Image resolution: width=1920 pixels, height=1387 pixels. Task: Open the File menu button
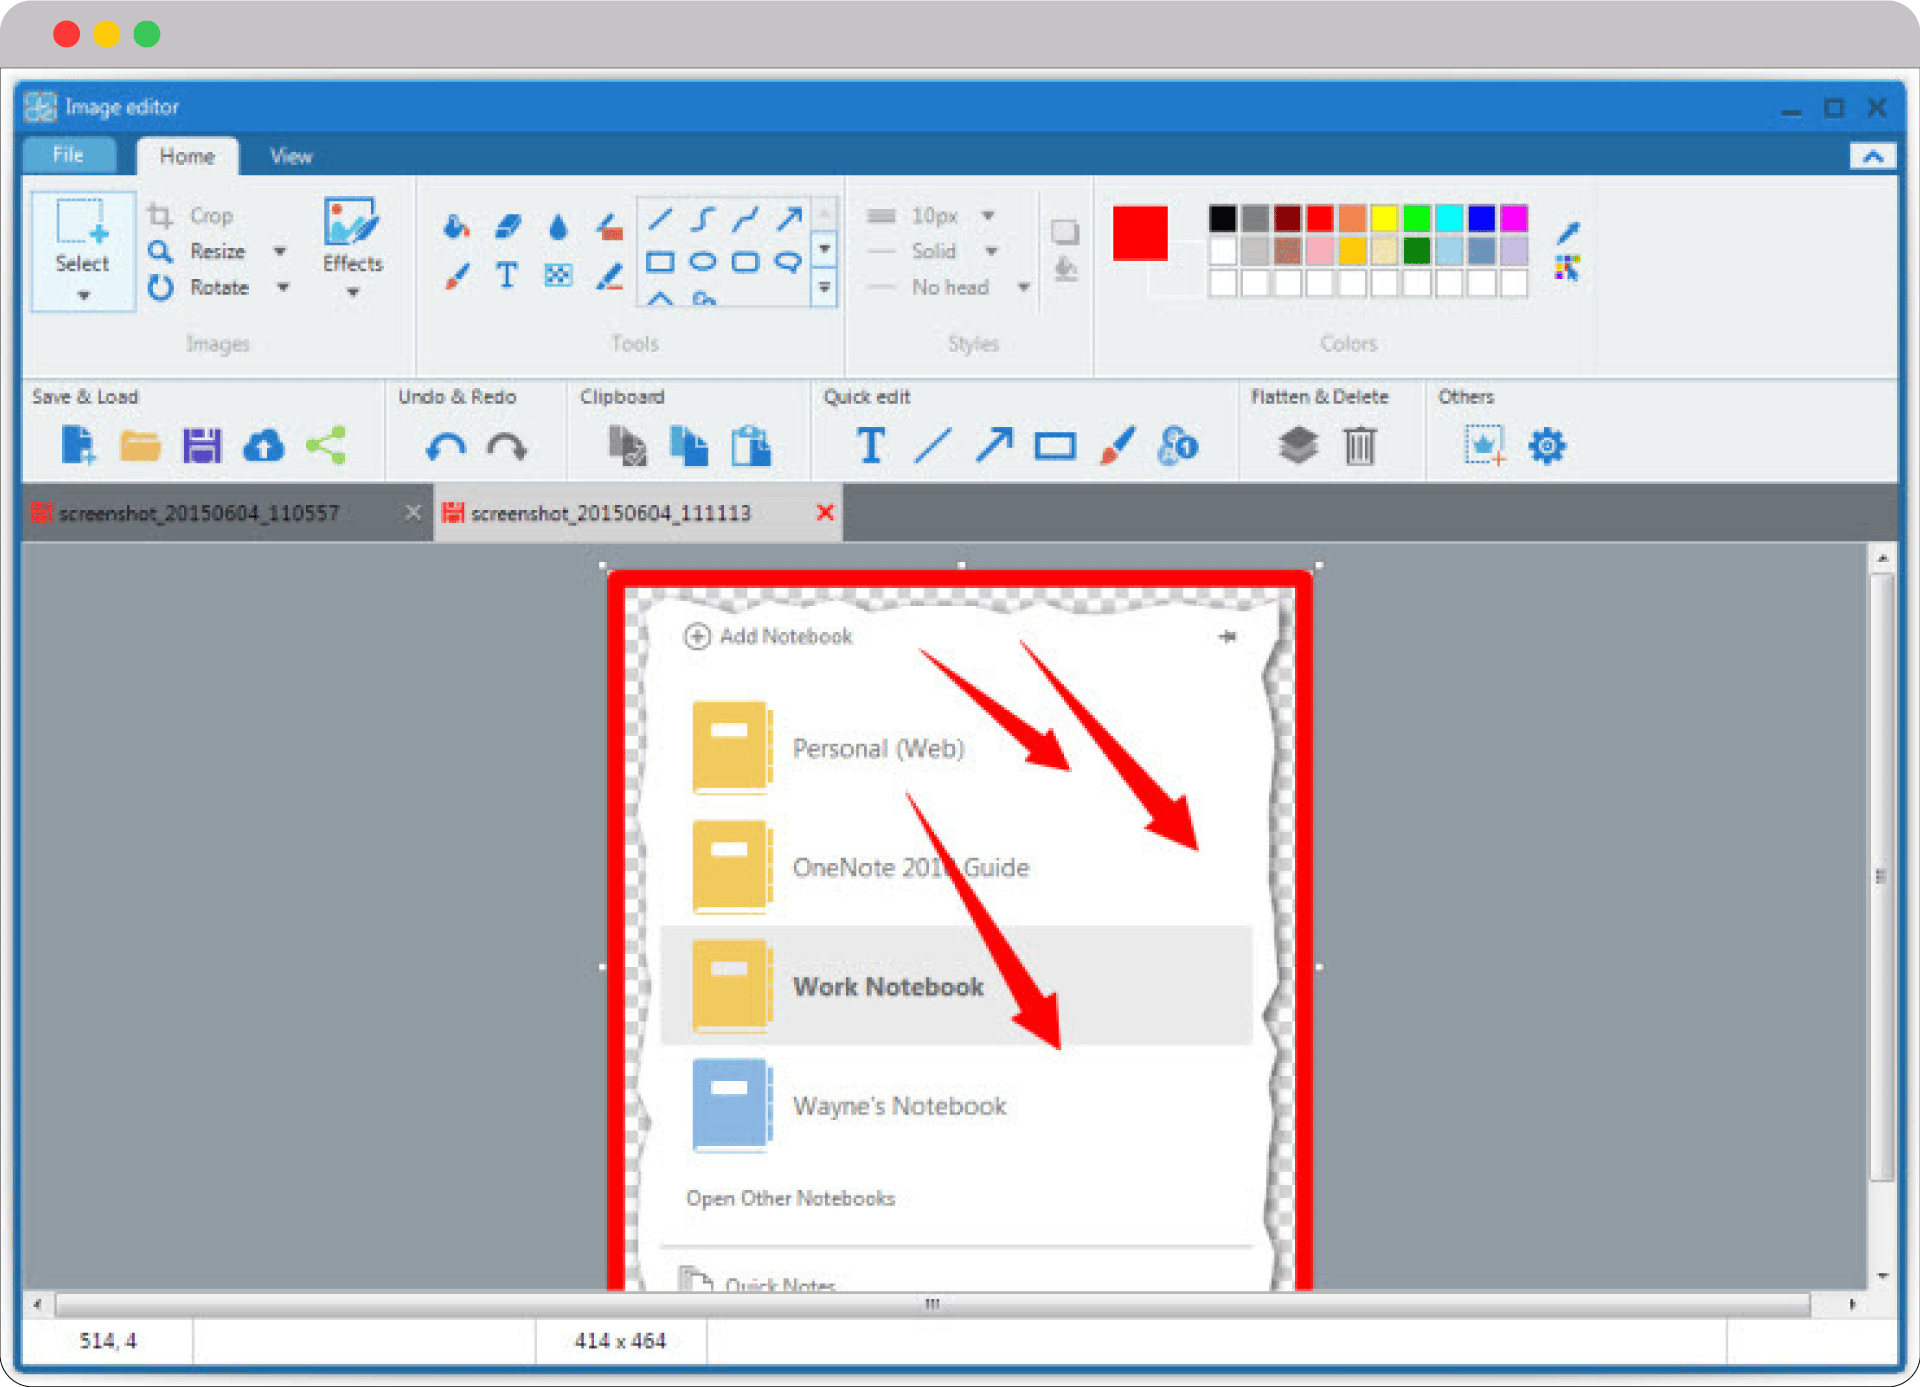68,155
